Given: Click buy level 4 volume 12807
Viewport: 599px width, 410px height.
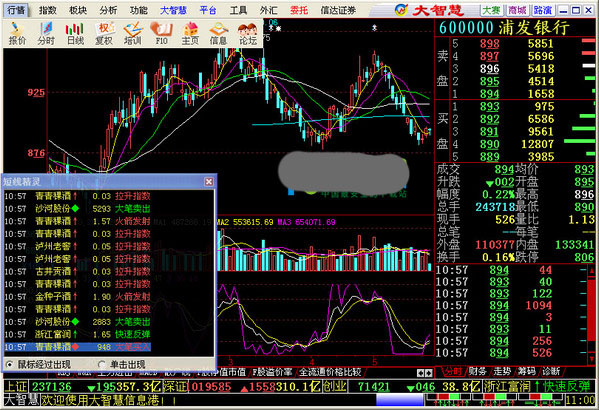Looking at the screenshot, I should (x=537, y=144).
